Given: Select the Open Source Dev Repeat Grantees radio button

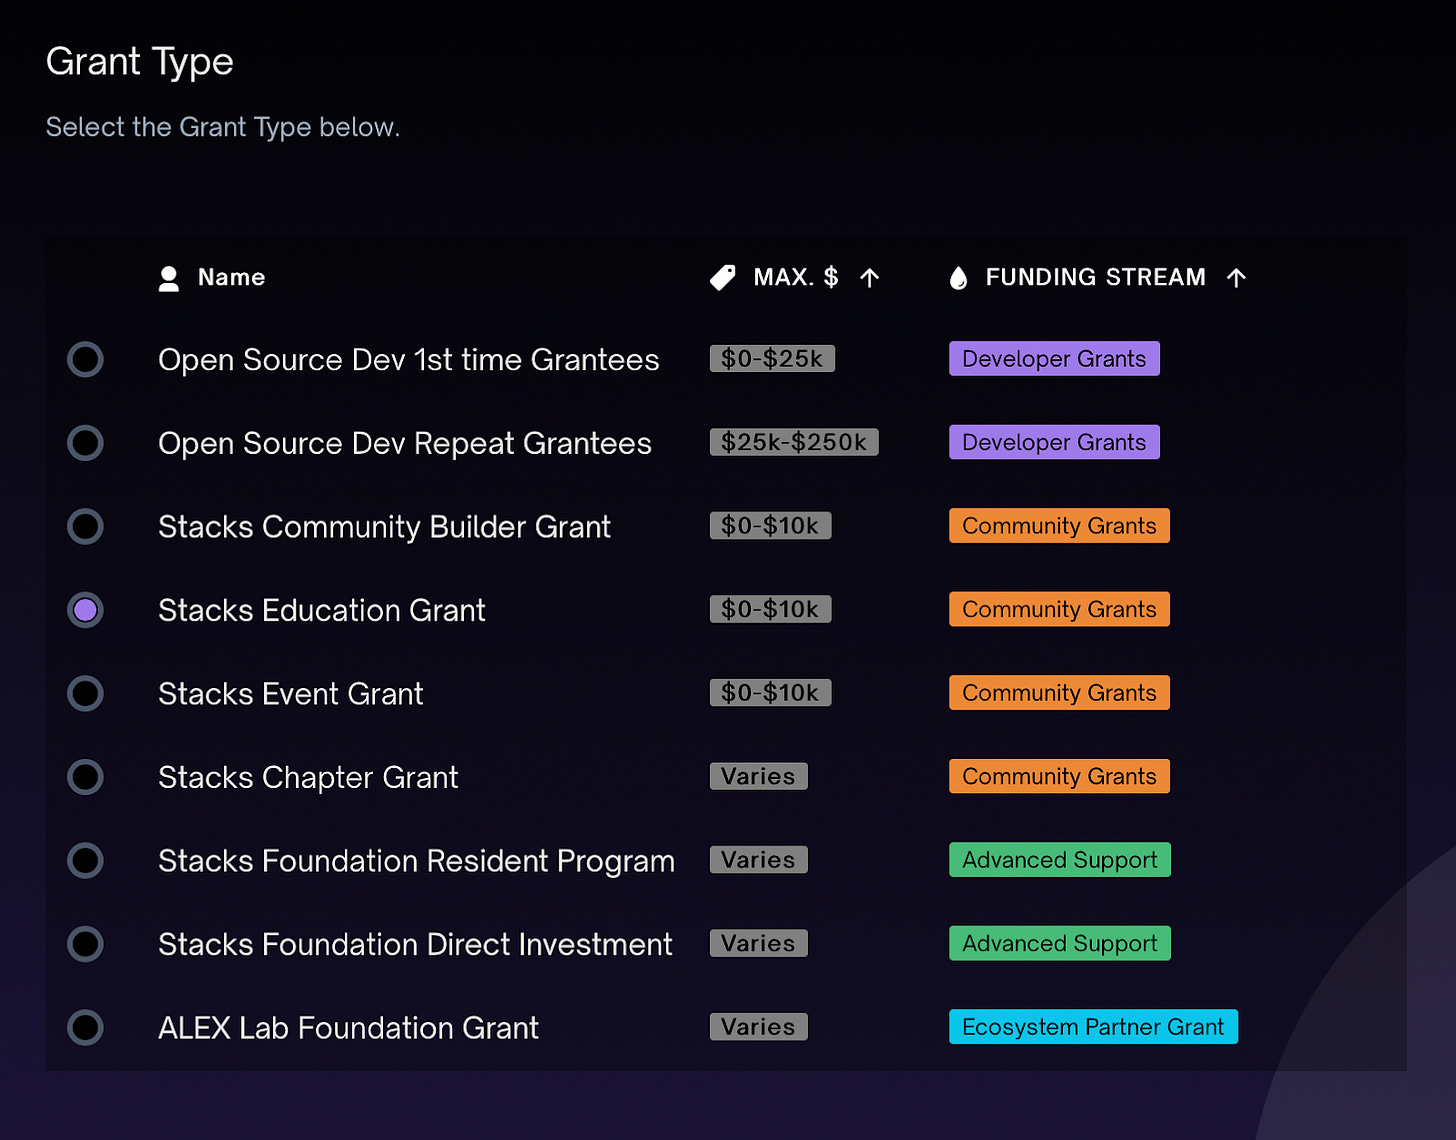Looking at the screenshot, I should coord(85,443).
